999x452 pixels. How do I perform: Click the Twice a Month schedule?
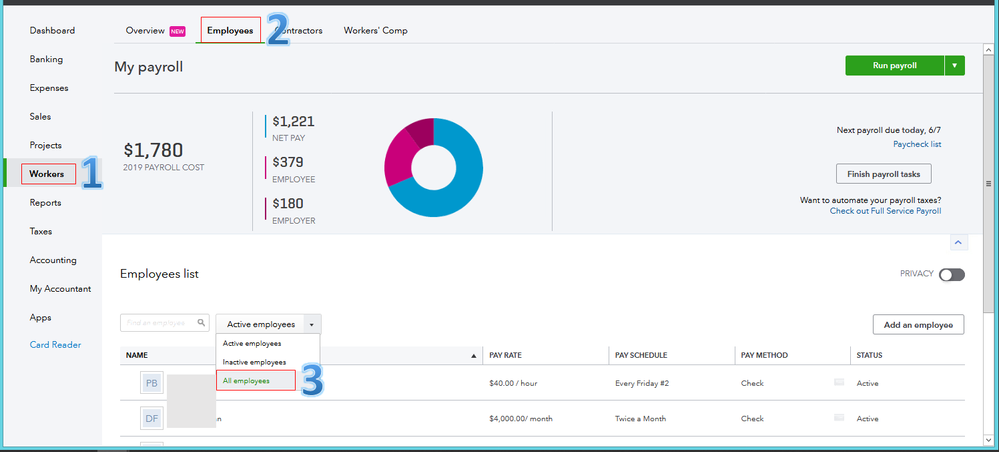point(640,419)
